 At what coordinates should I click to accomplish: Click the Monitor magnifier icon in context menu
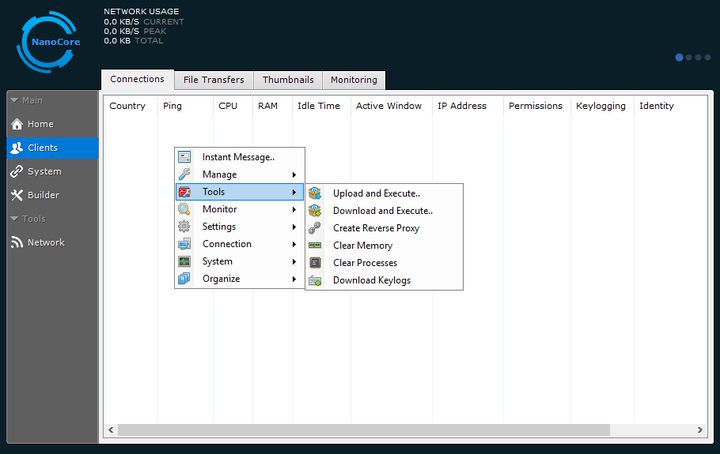tap(184, 209)
